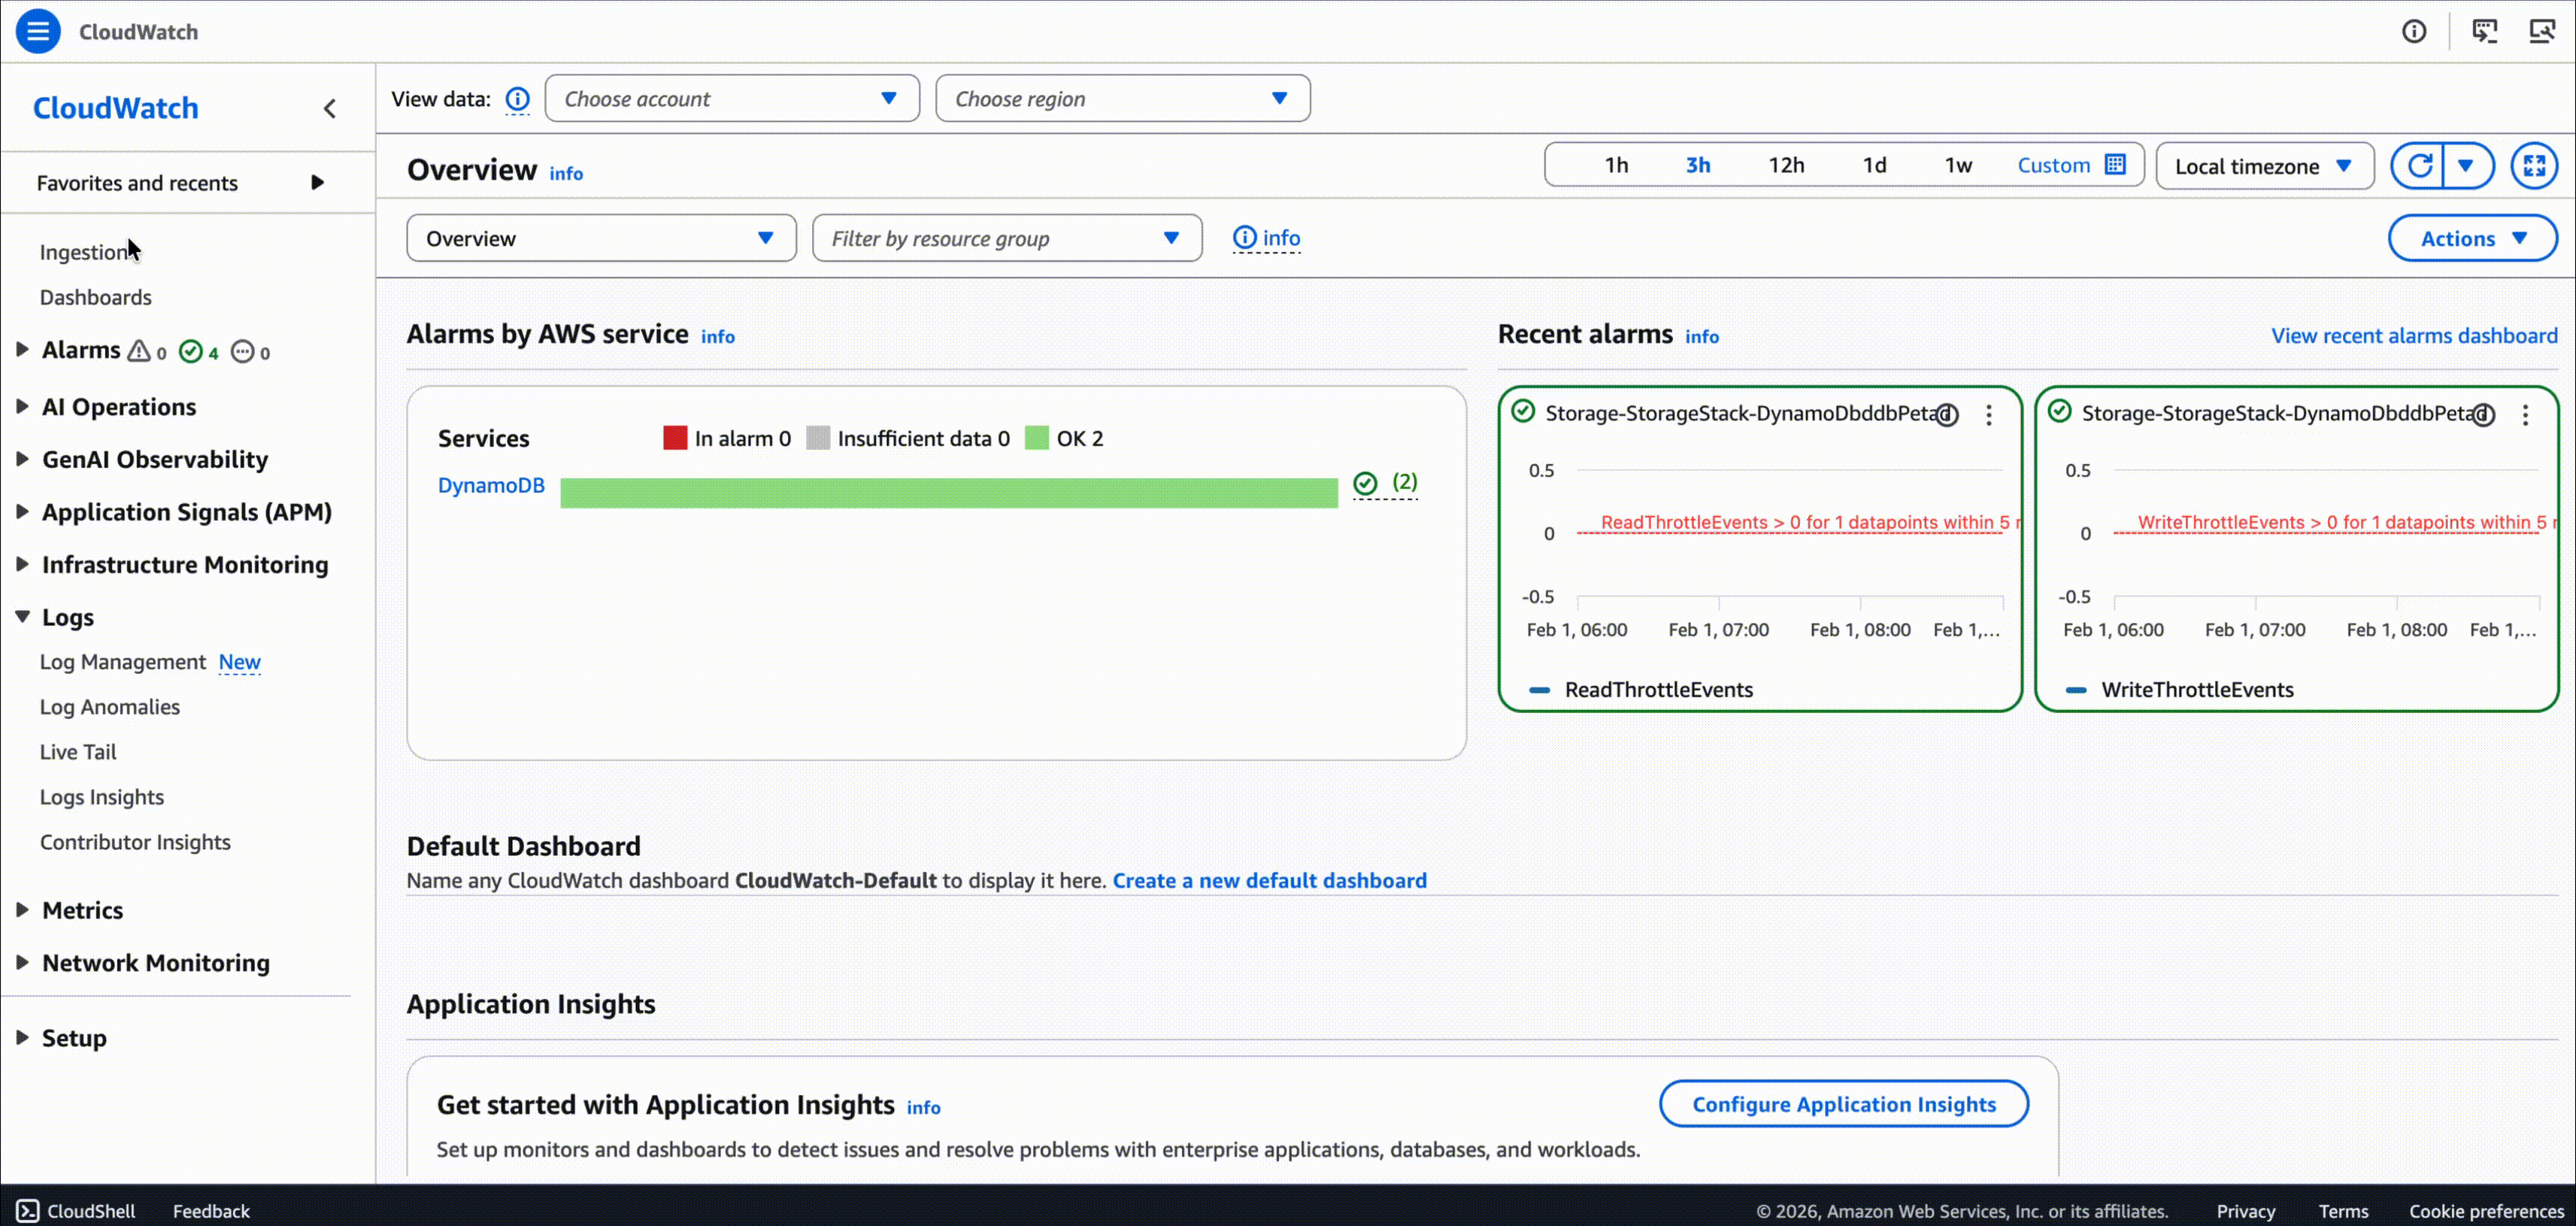
Task: Click the insufficient data alarms icon in sidebar
Action: (x=242, y=351)
